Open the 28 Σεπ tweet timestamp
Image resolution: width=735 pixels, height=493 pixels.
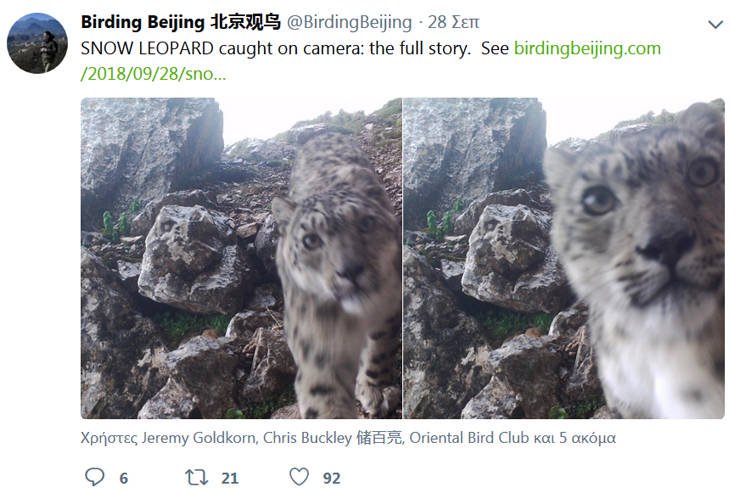[x=453, y=22]
